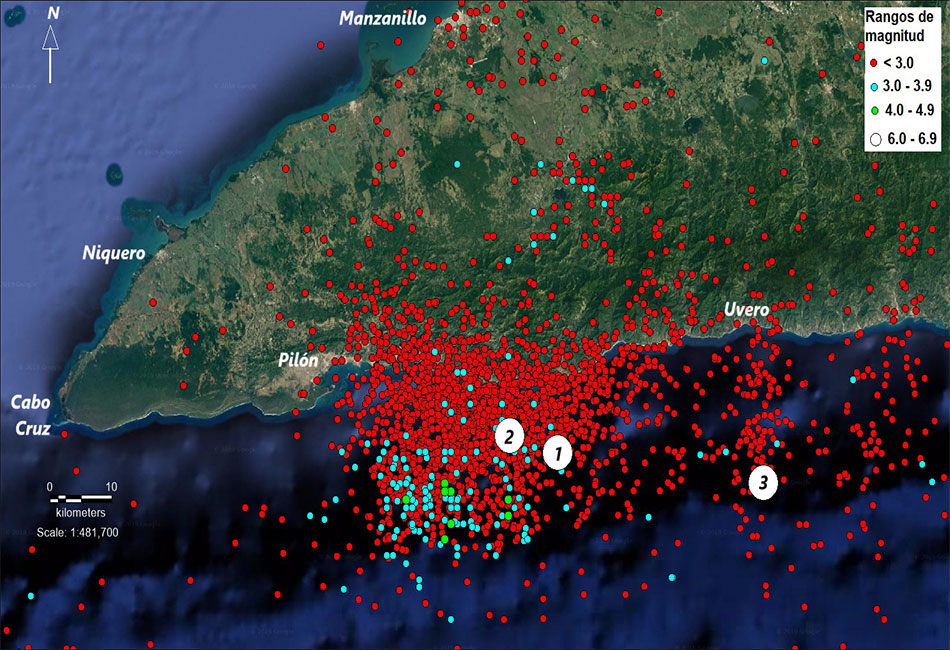Image resolution: width=950 pixels, height=650 pixels.
Task: Click the '3.0 - 3.9' legend text
Action: 909,88
